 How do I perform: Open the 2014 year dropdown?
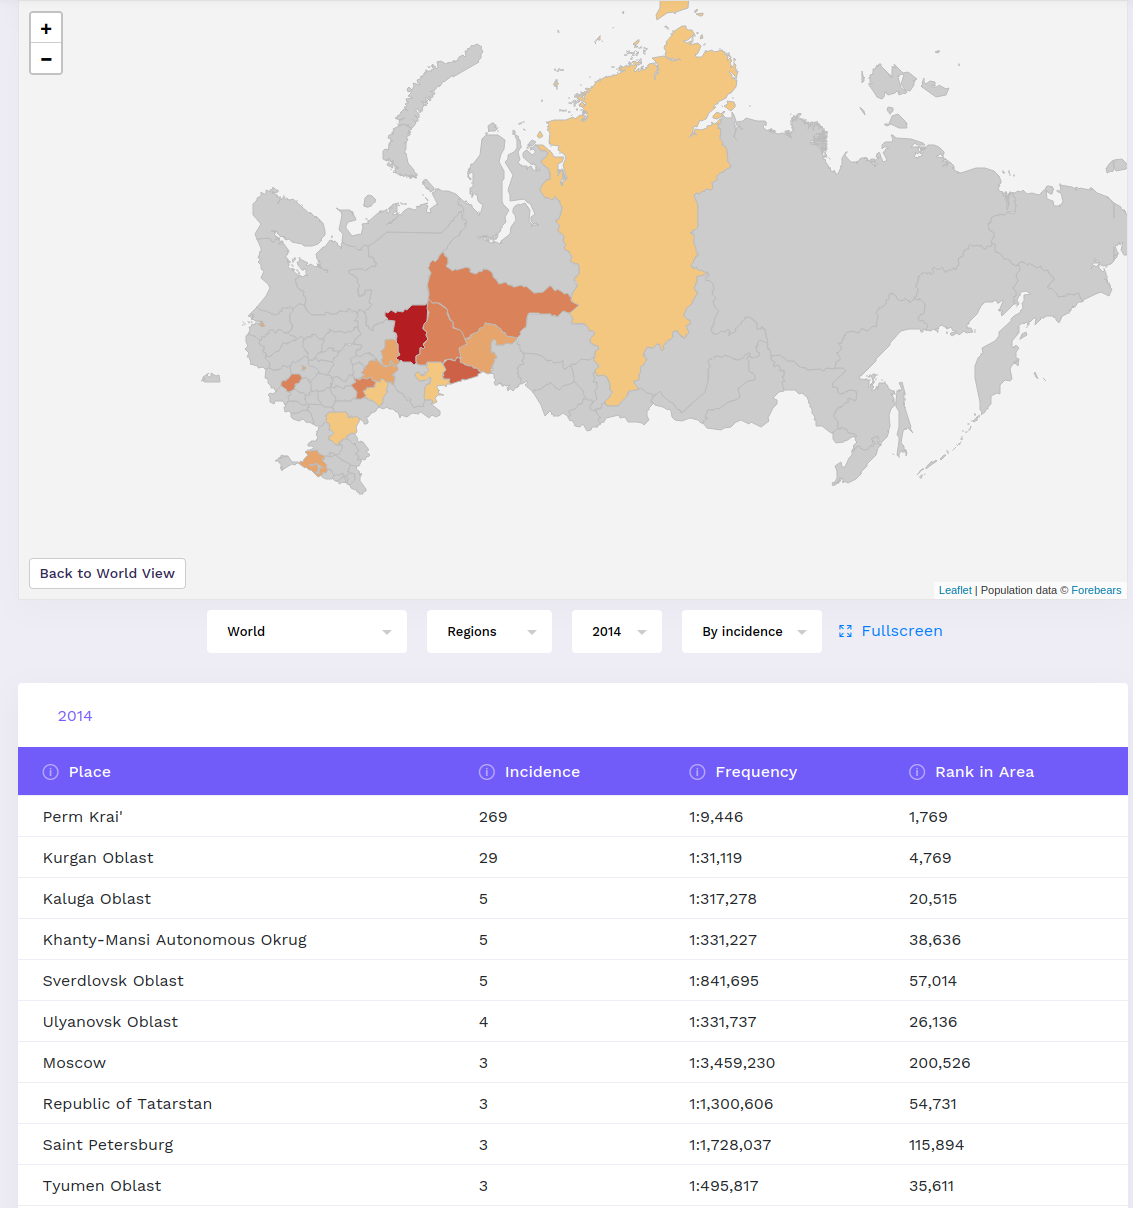tap(616, 632)
